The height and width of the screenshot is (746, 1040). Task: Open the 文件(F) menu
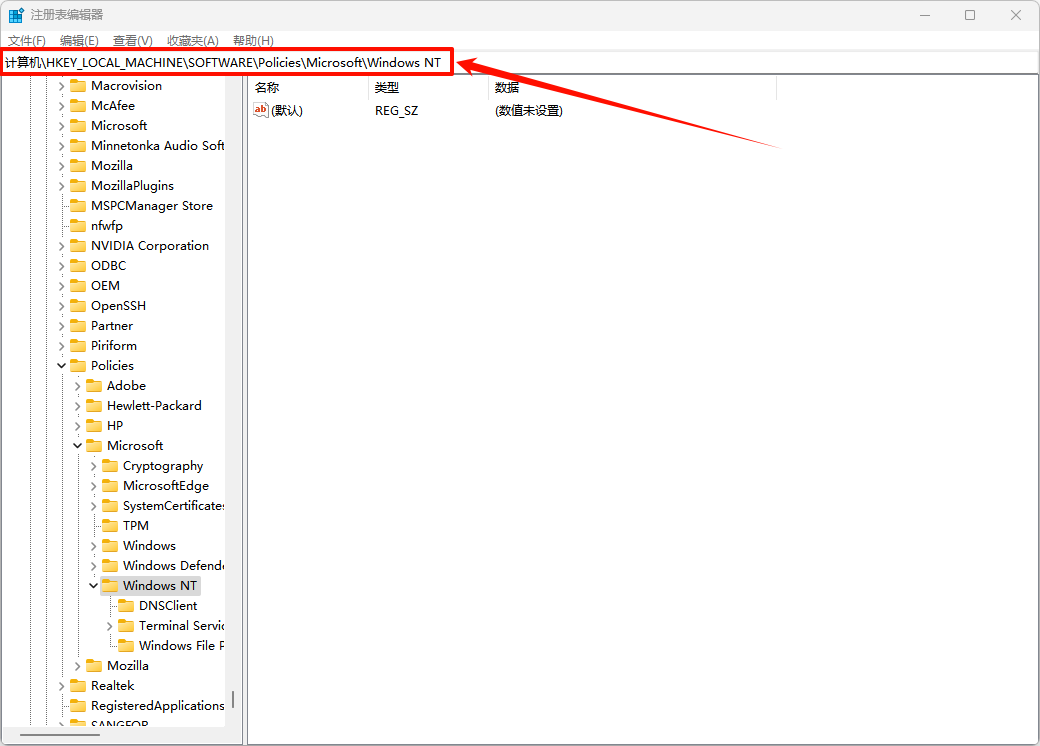point(27,40)
